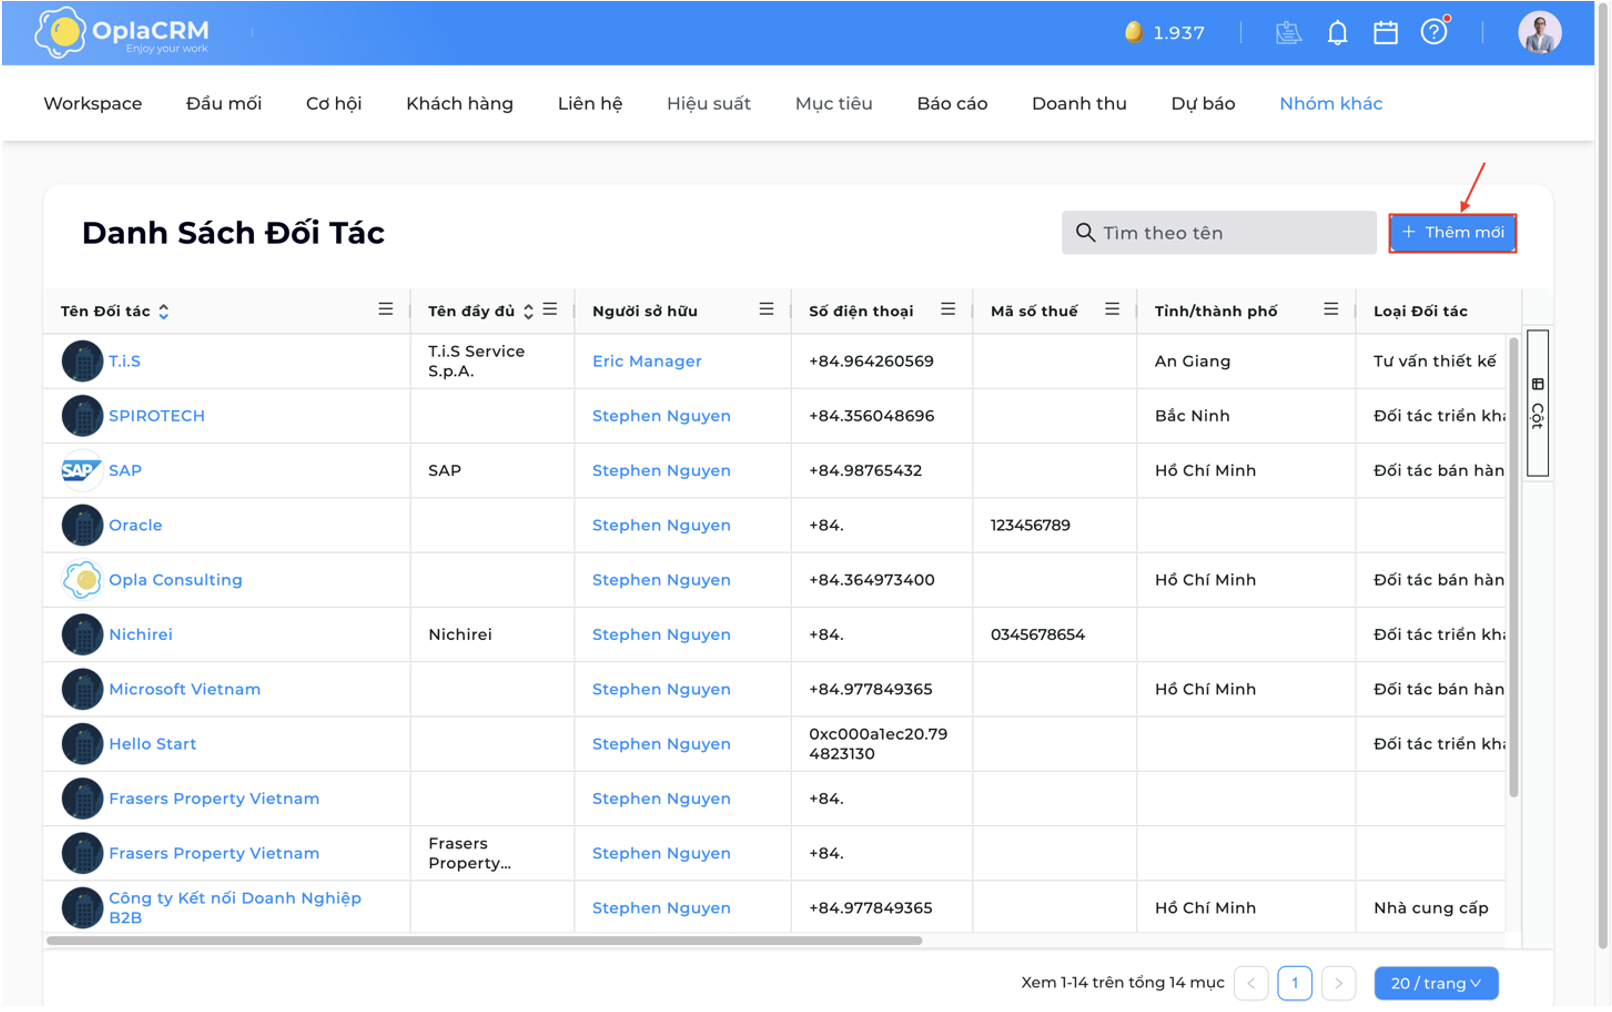The image size is (1612, 1012).
Task: Click the previous page arrow
Action: pos(1251,983)
